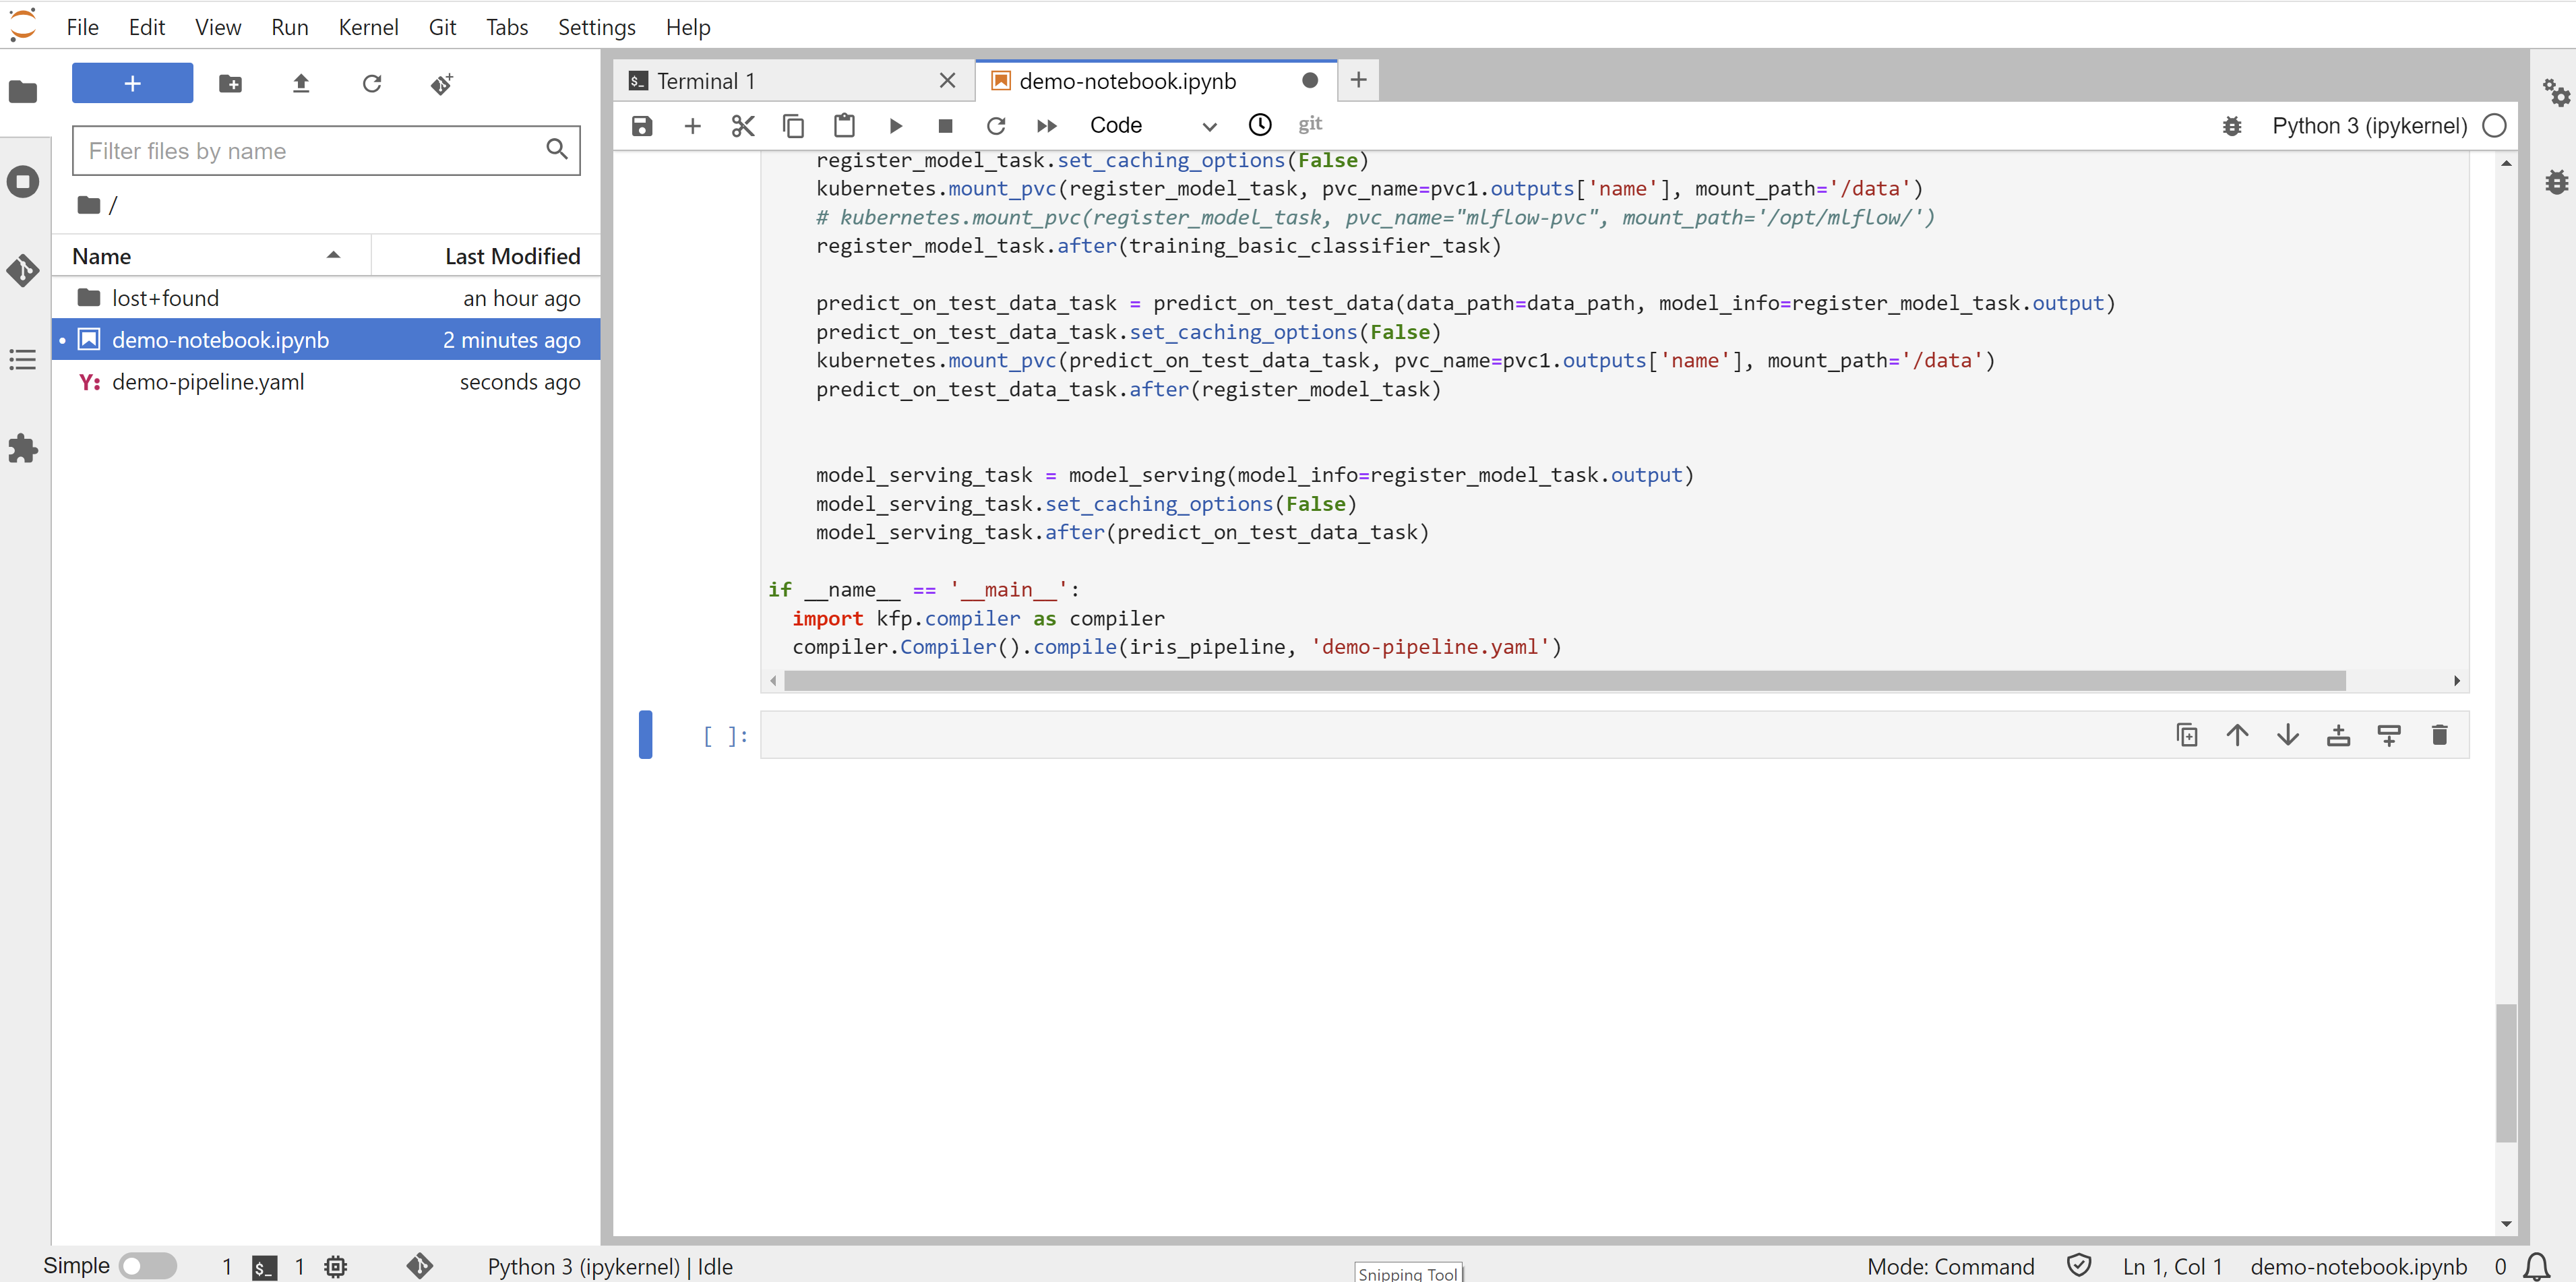The height and width of the screenshot is (1282, 2576).
Task: Close the Terminal 1 tab
Action: (x=947, y=81)
